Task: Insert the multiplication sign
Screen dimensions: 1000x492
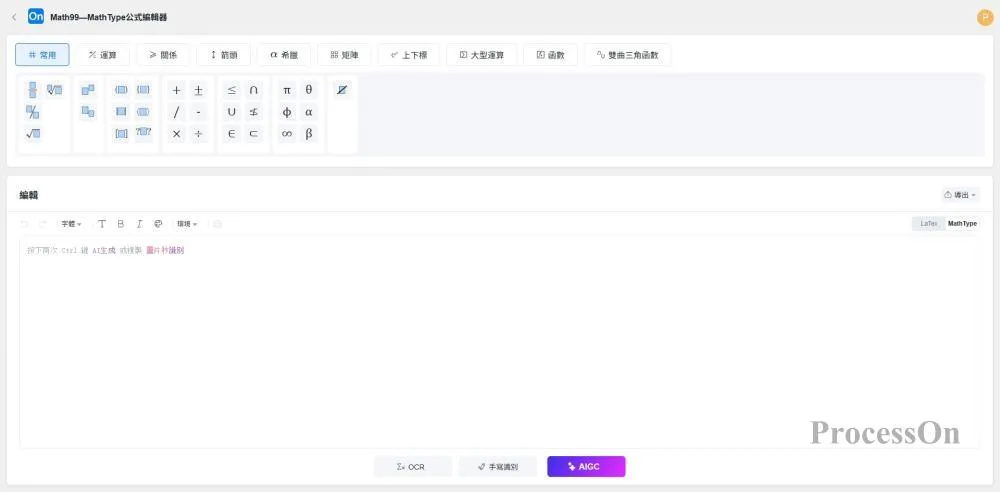Action: [177, 134]
